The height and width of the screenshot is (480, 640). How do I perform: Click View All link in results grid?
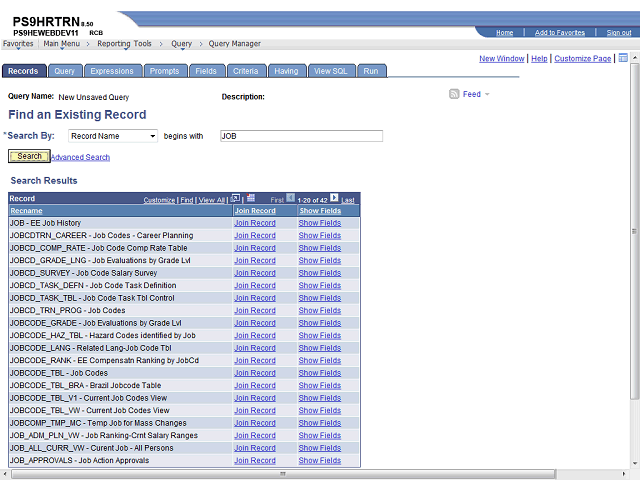(211, 200)
